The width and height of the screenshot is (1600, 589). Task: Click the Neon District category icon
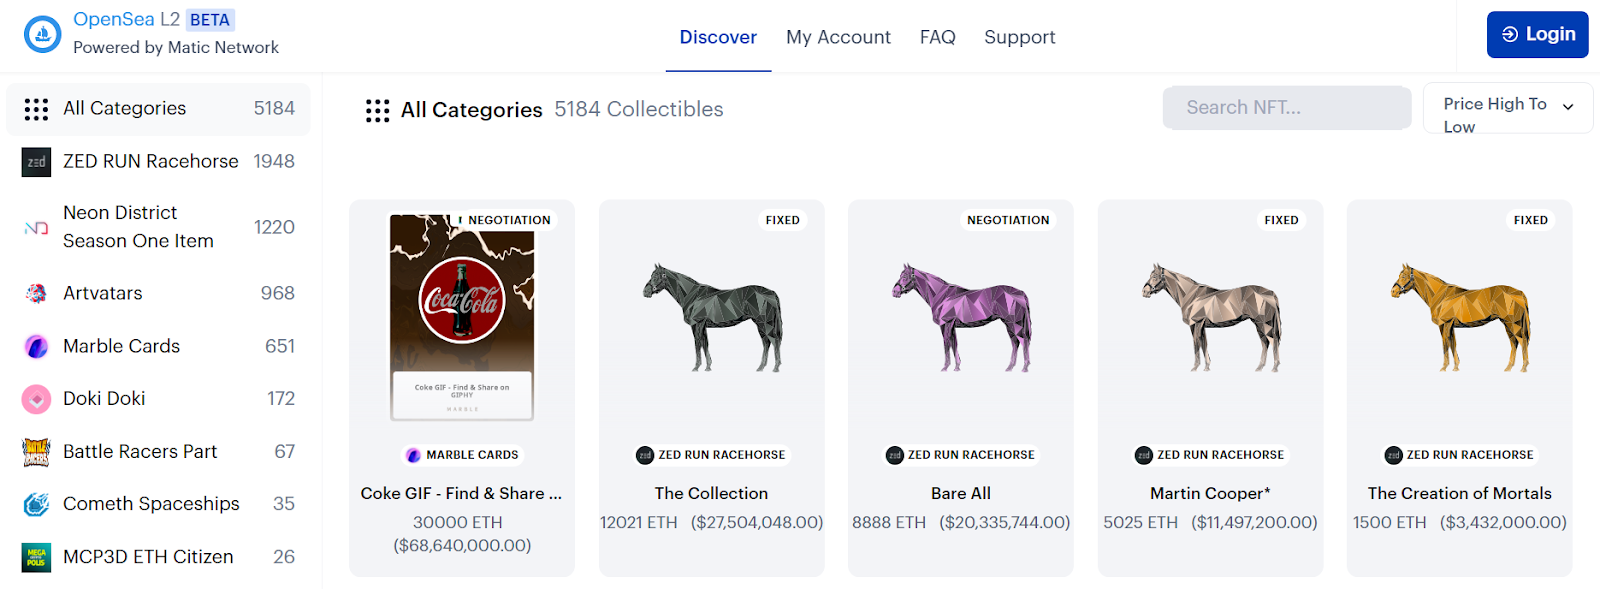[36, 228]
